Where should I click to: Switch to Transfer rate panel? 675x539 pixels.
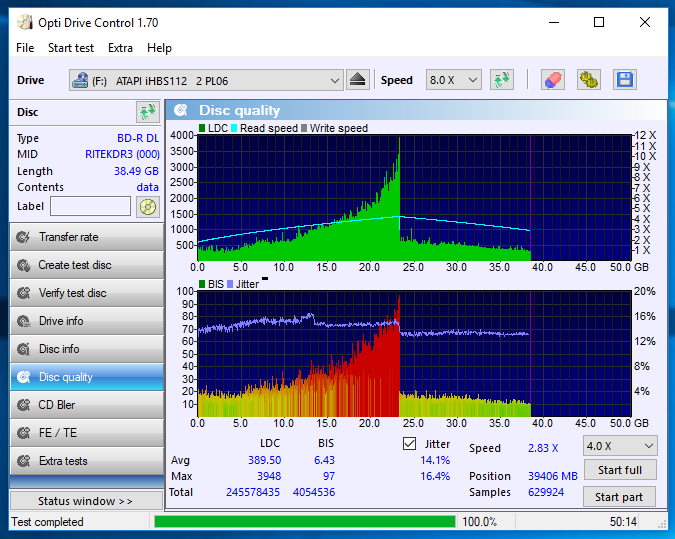tap(87, 237)
